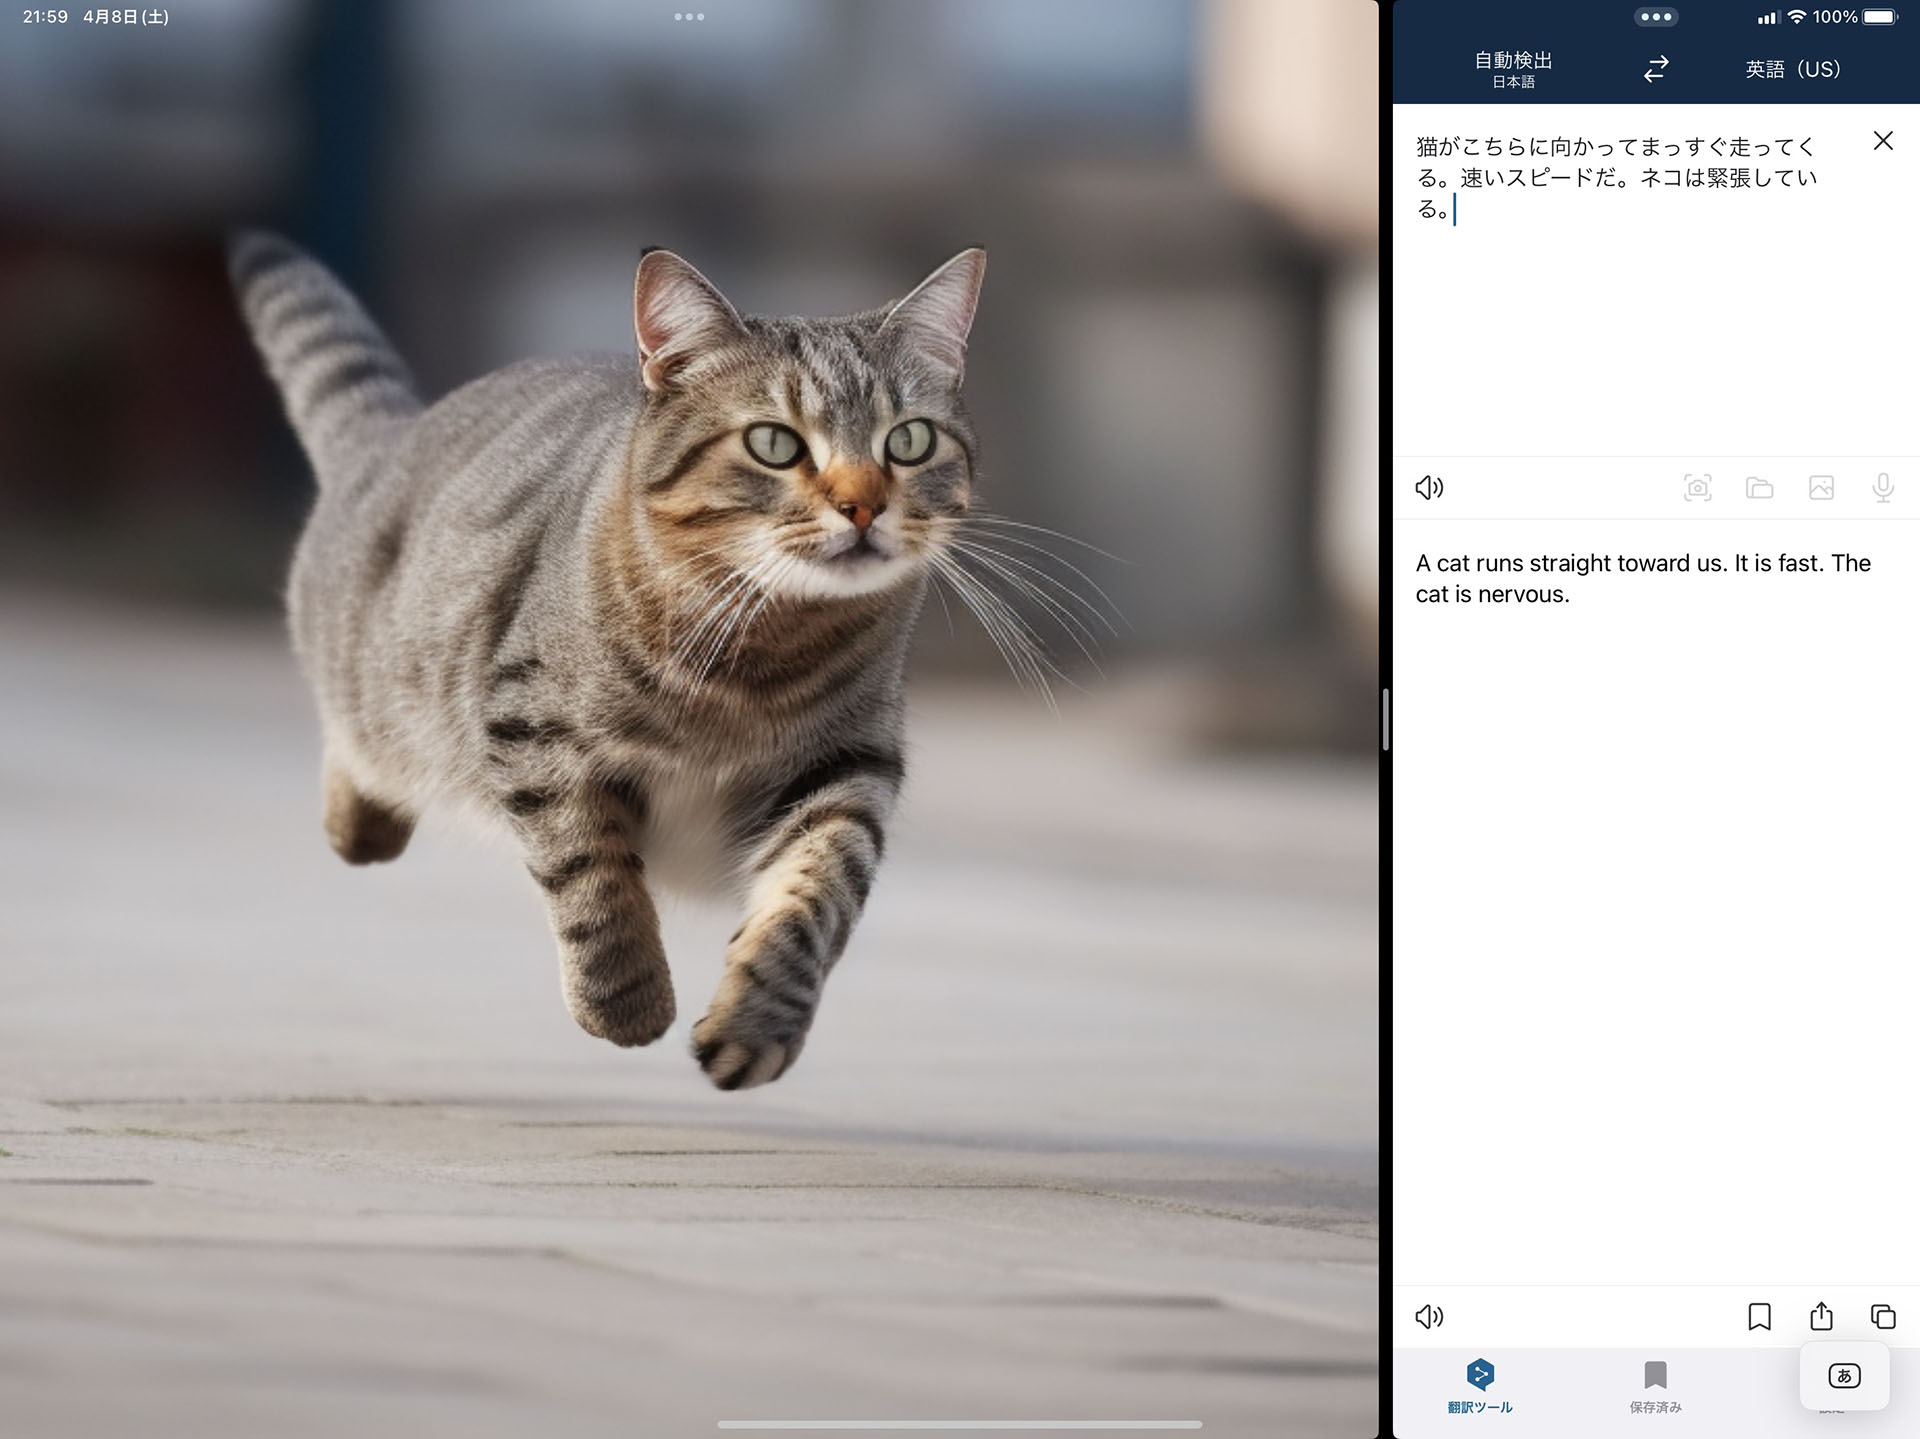Open multitasking dots above translator pane
The height and width of the screenshot is (1439, 1920).
[1655, 17]
